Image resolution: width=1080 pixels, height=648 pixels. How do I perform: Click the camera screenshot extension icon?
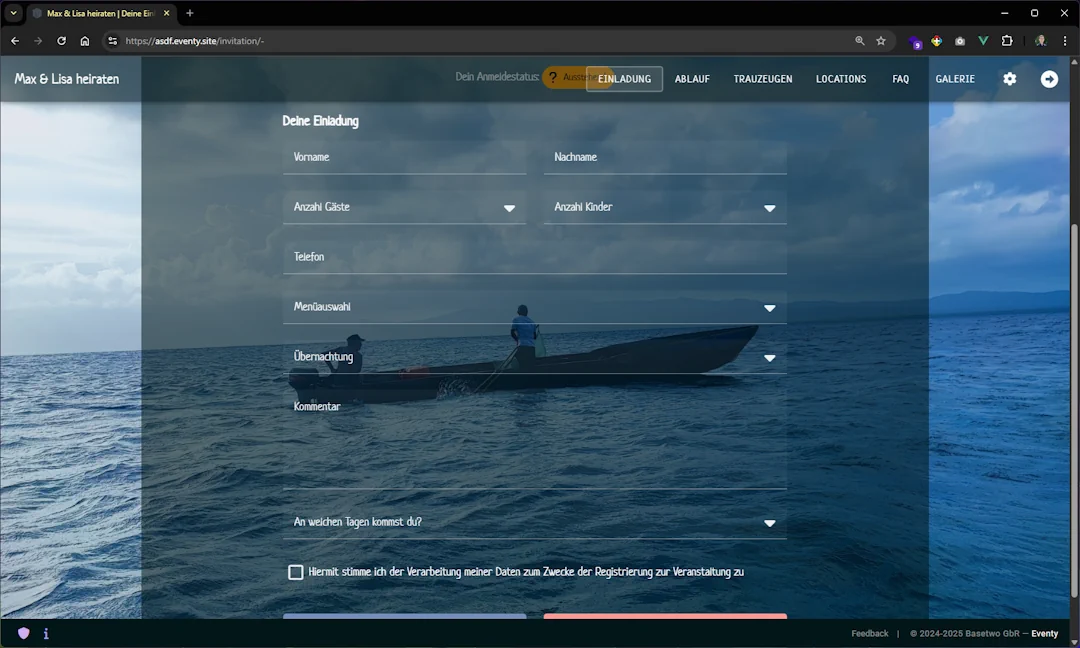click(x=960, y=41)
